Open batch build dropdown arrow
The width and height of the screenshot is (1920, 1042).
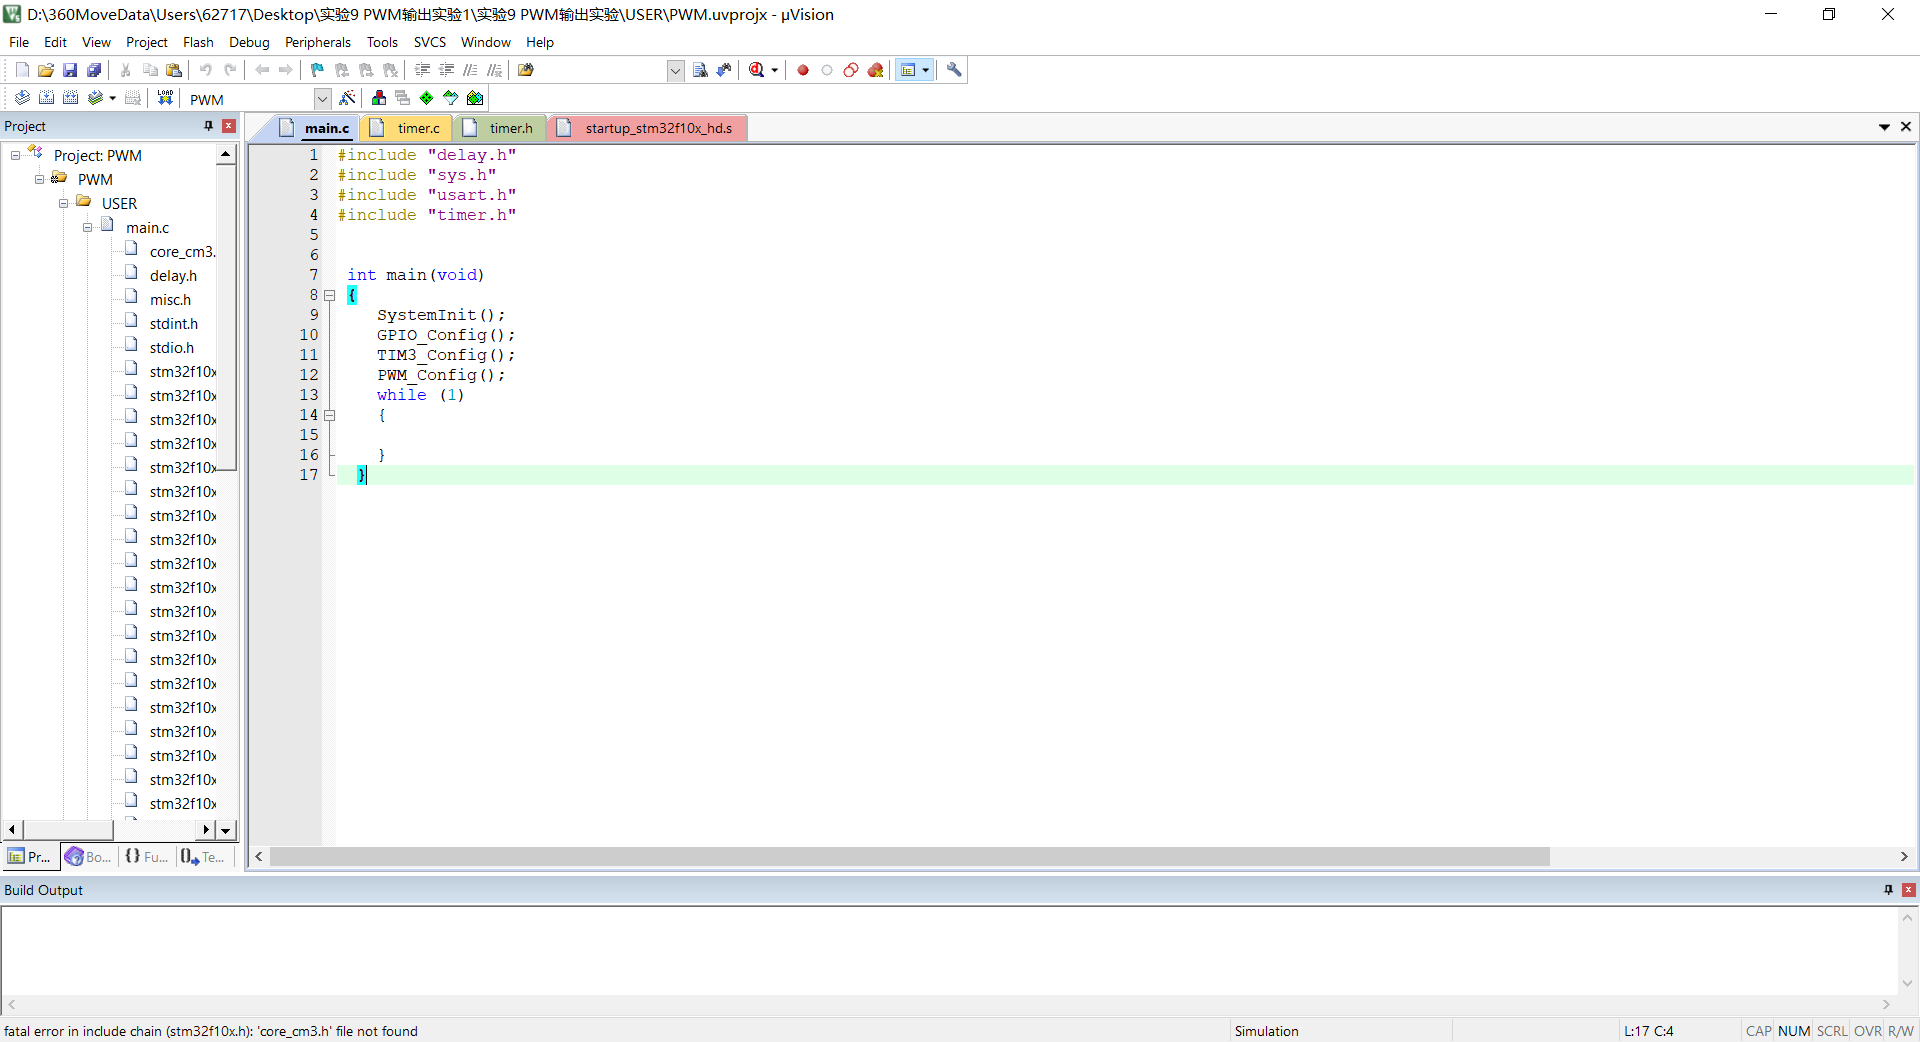(x=112, y=98)
